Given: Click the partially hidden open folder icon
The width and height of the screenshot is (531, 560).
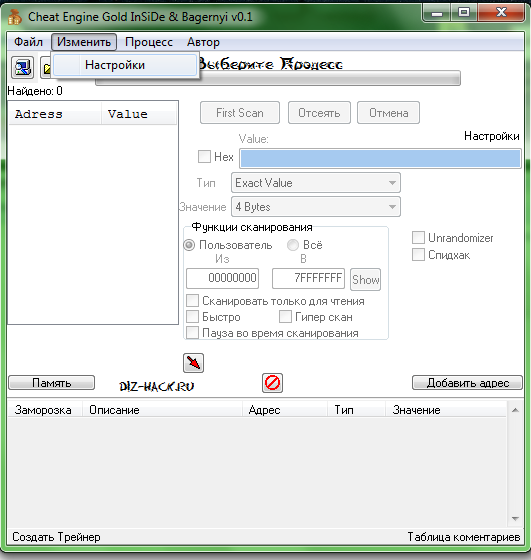Looking at the screenshot, I should tap(45, 67).
